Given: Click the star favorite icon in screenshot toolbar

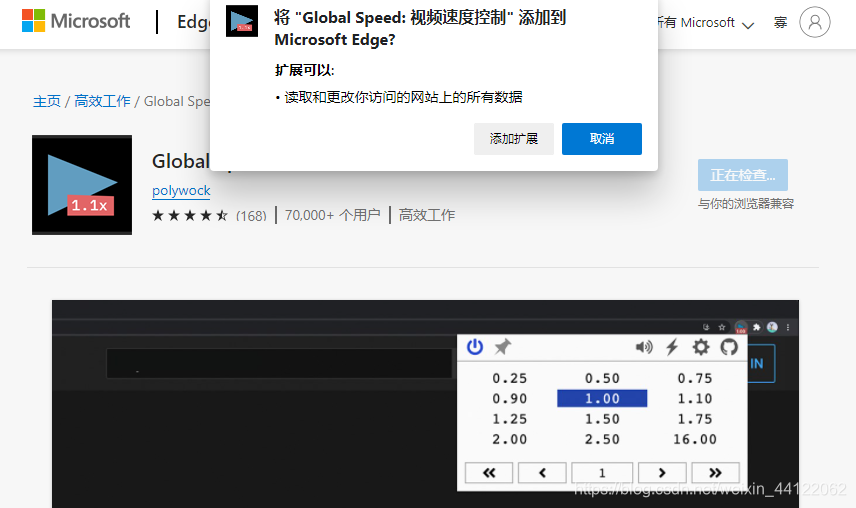Looking at the screenshot, I should coord(722,327).
